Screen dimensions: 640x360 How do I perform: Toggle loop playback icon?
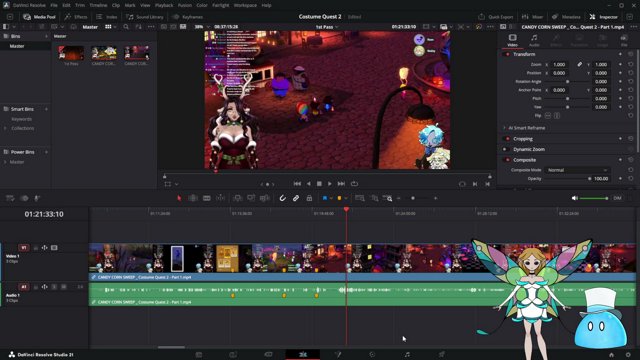[x=354, y=184]
